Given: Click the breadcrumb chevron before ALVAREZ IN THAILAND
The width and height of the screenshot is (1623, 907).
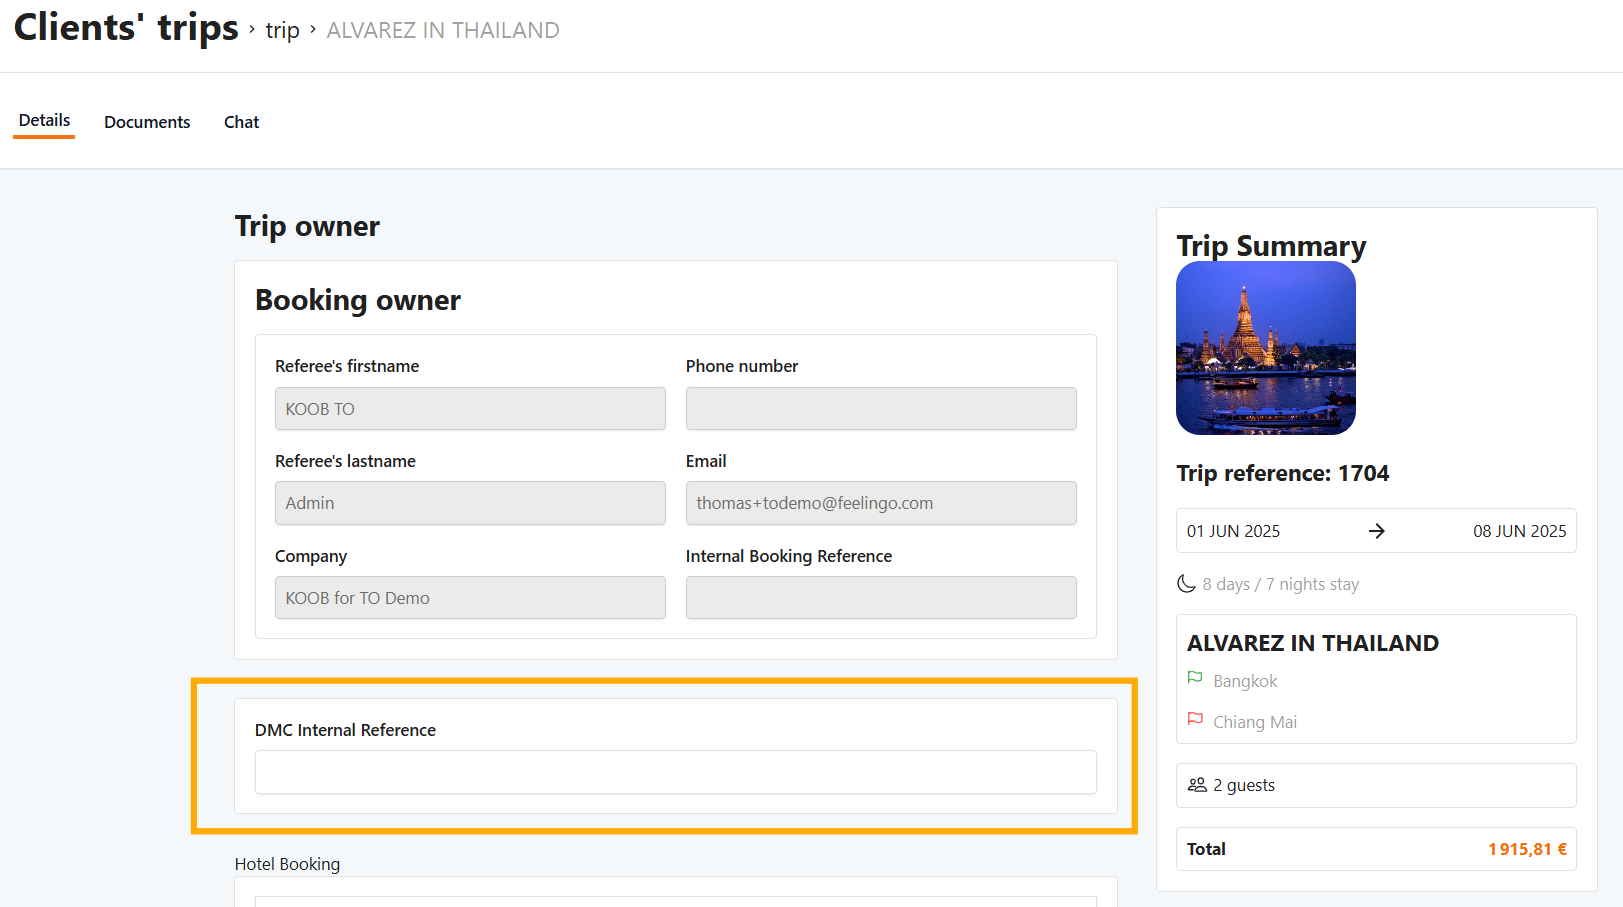Looking at the screenshot, I should pyautogui.click(x=313, y=30).
